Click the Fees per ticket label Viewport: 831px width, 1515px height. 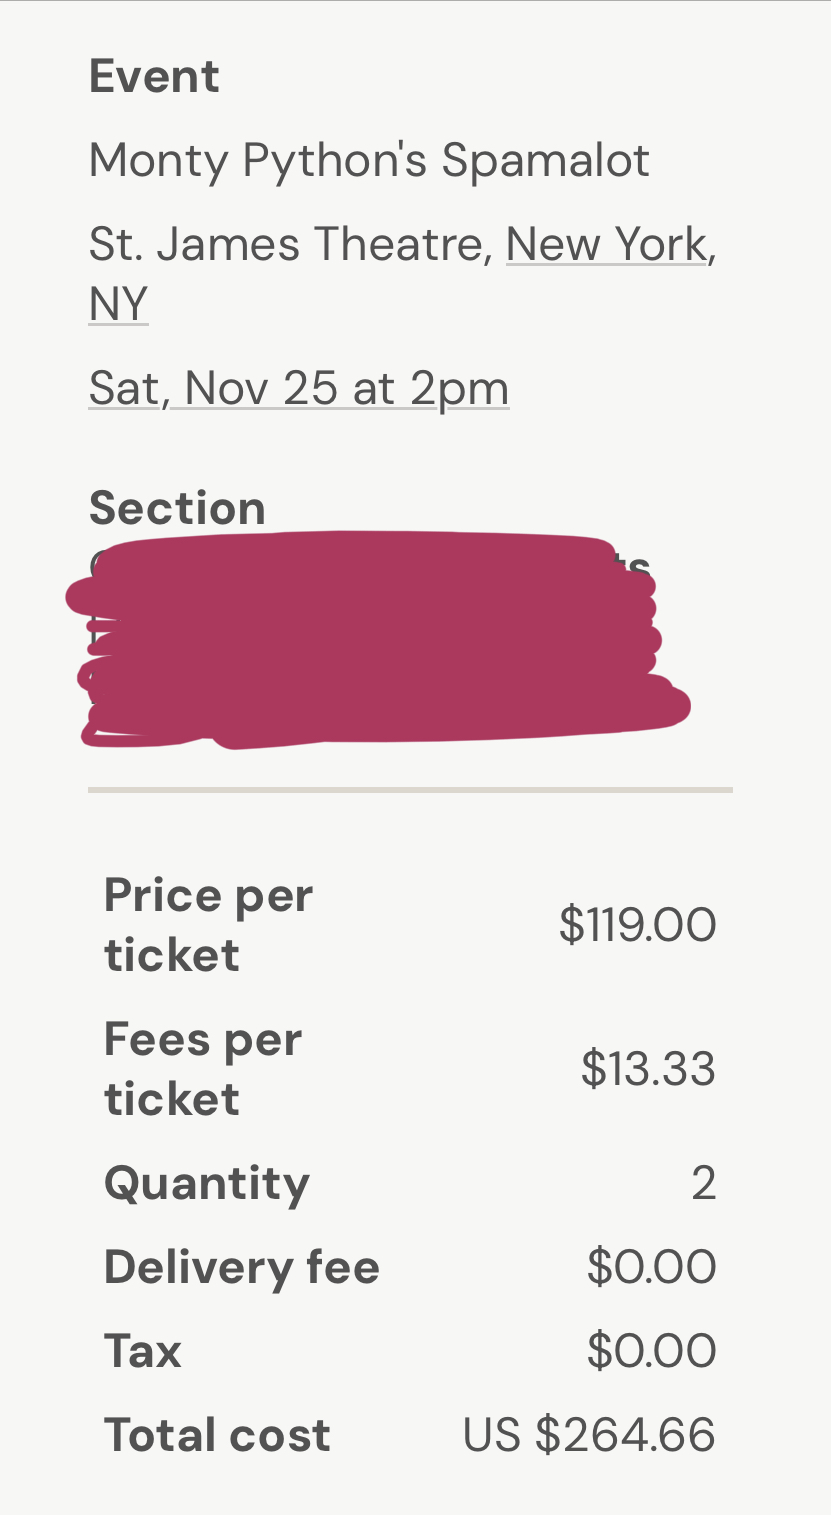pos(202,1068)
